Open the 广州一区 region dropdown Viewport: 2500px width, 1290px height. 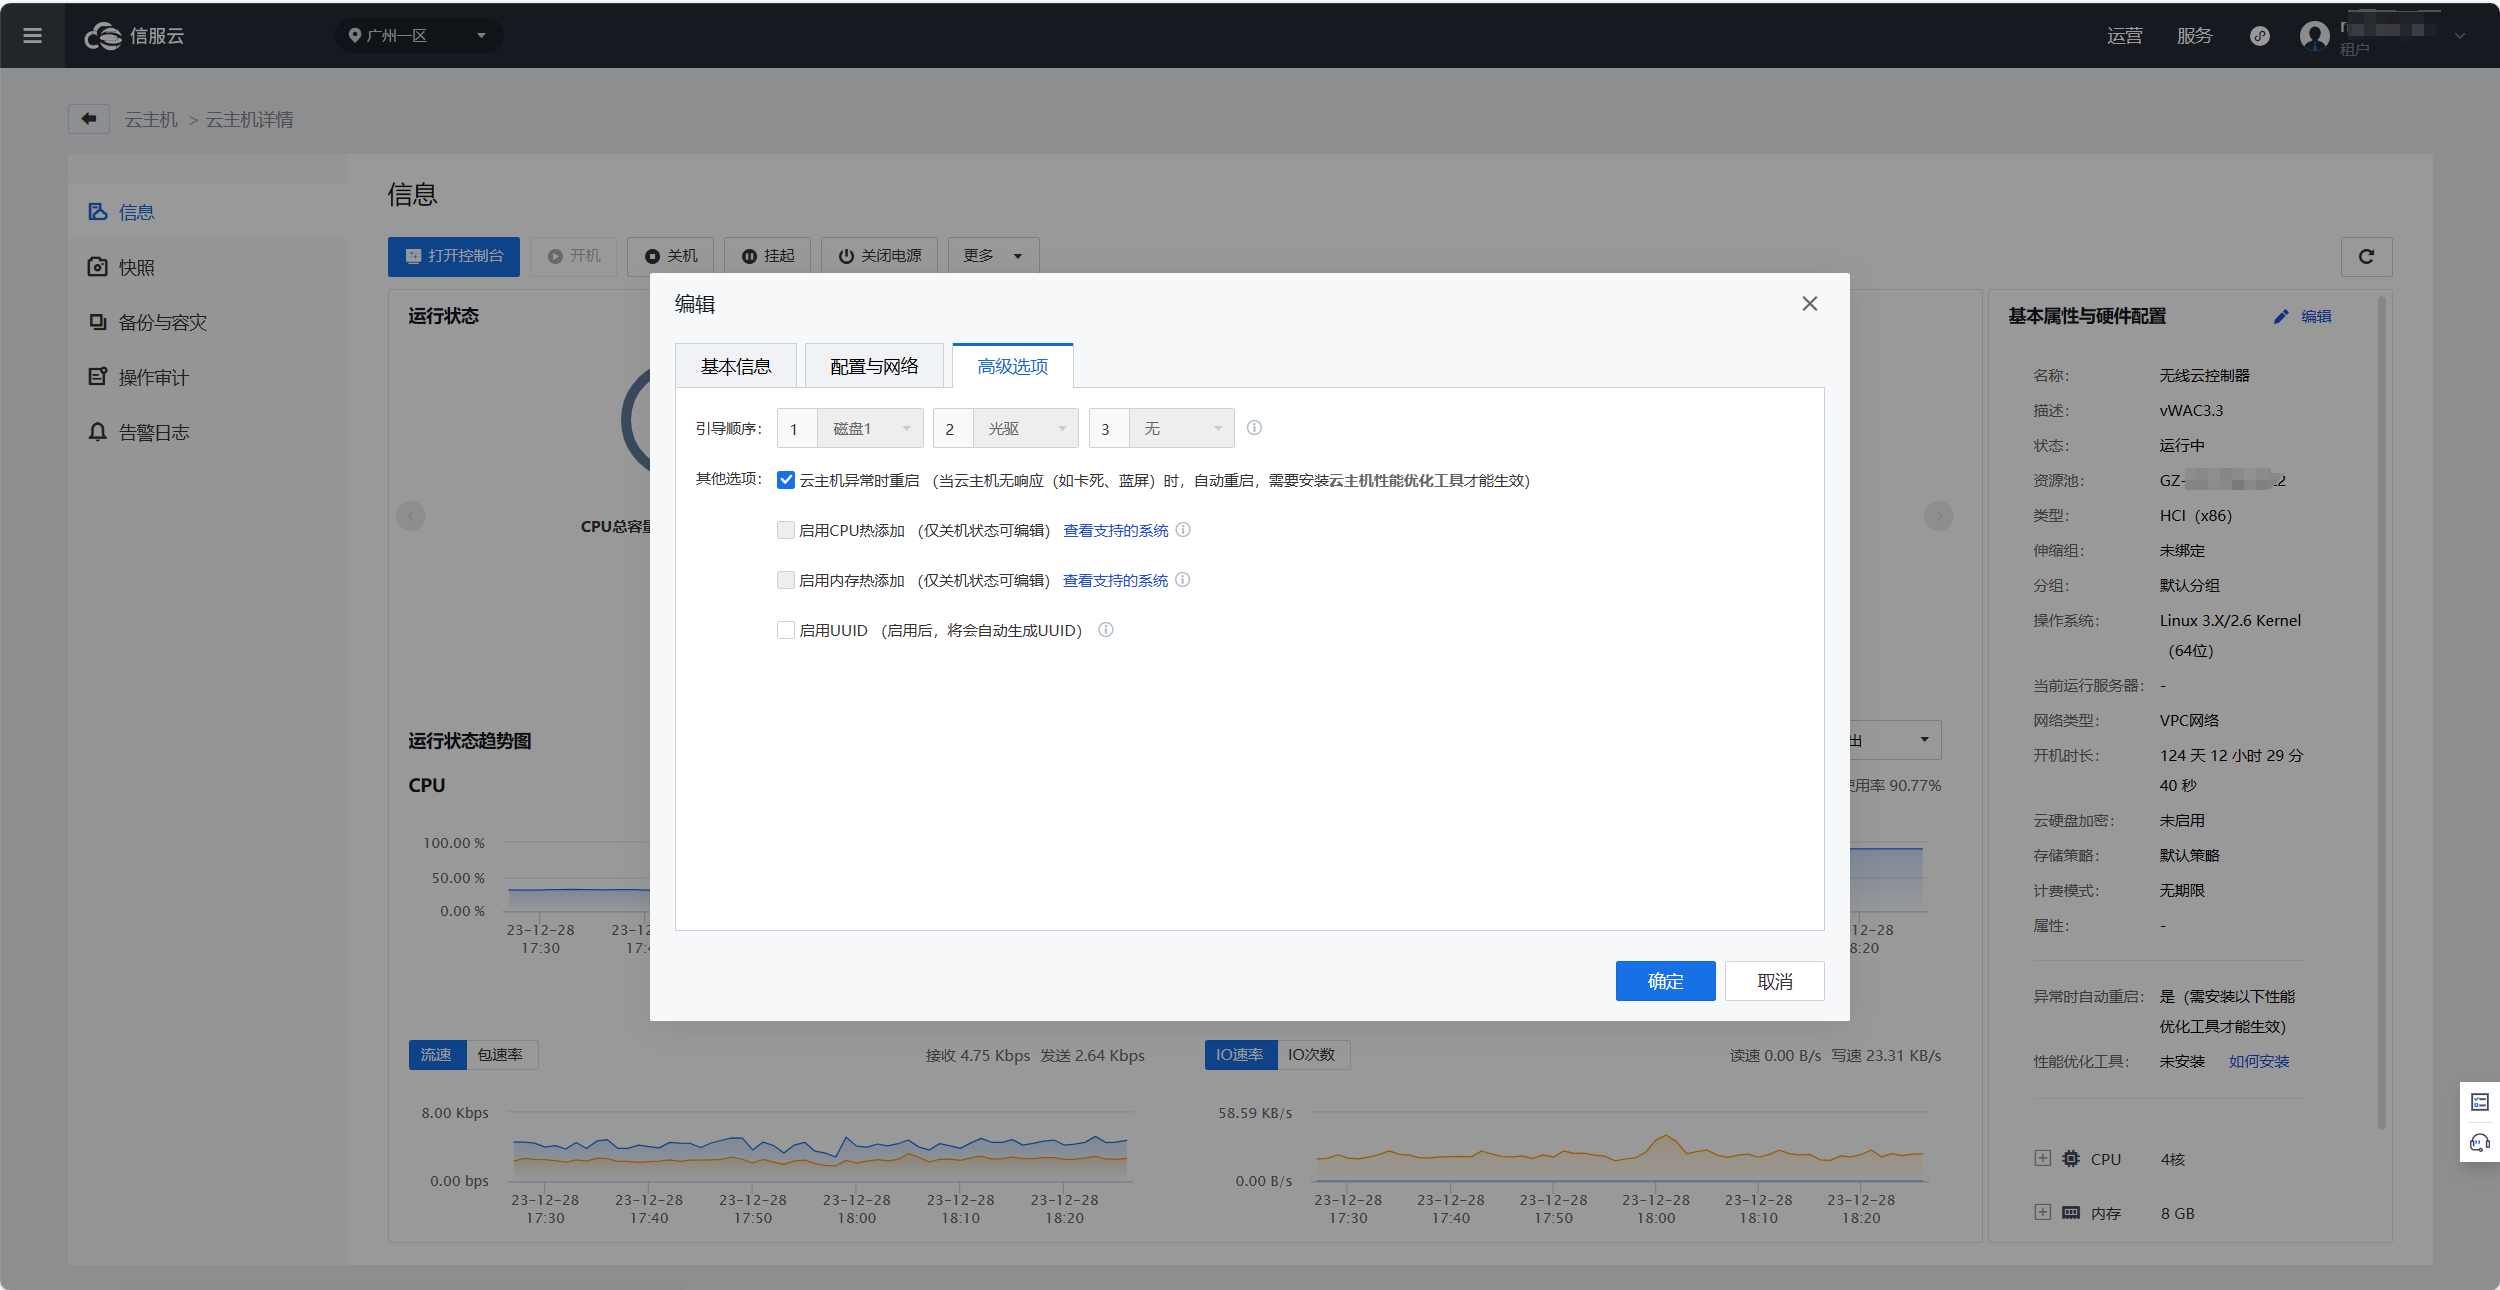coord(418,36)
